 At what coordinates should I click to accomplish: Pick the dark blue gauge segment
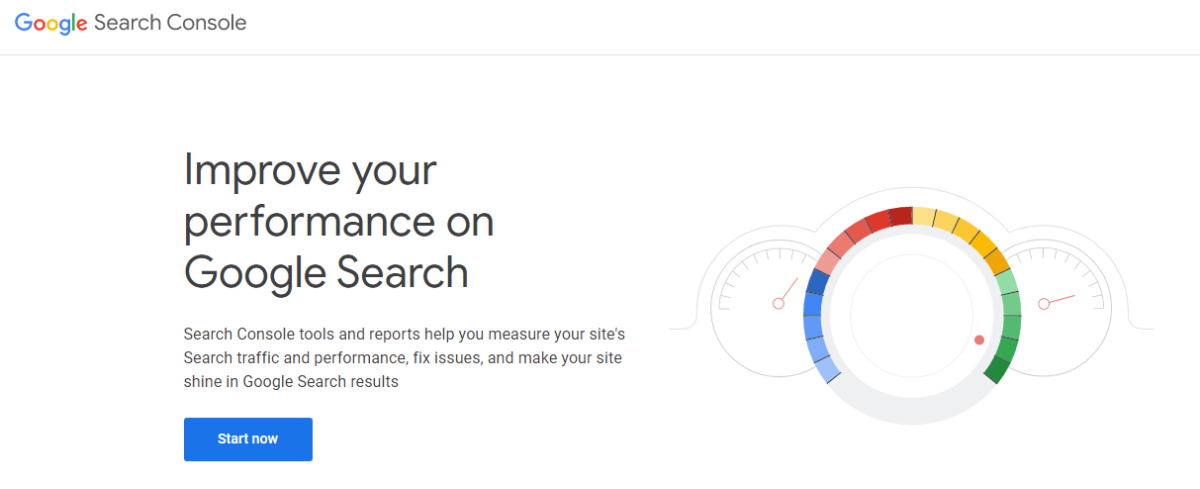(817, 282)
